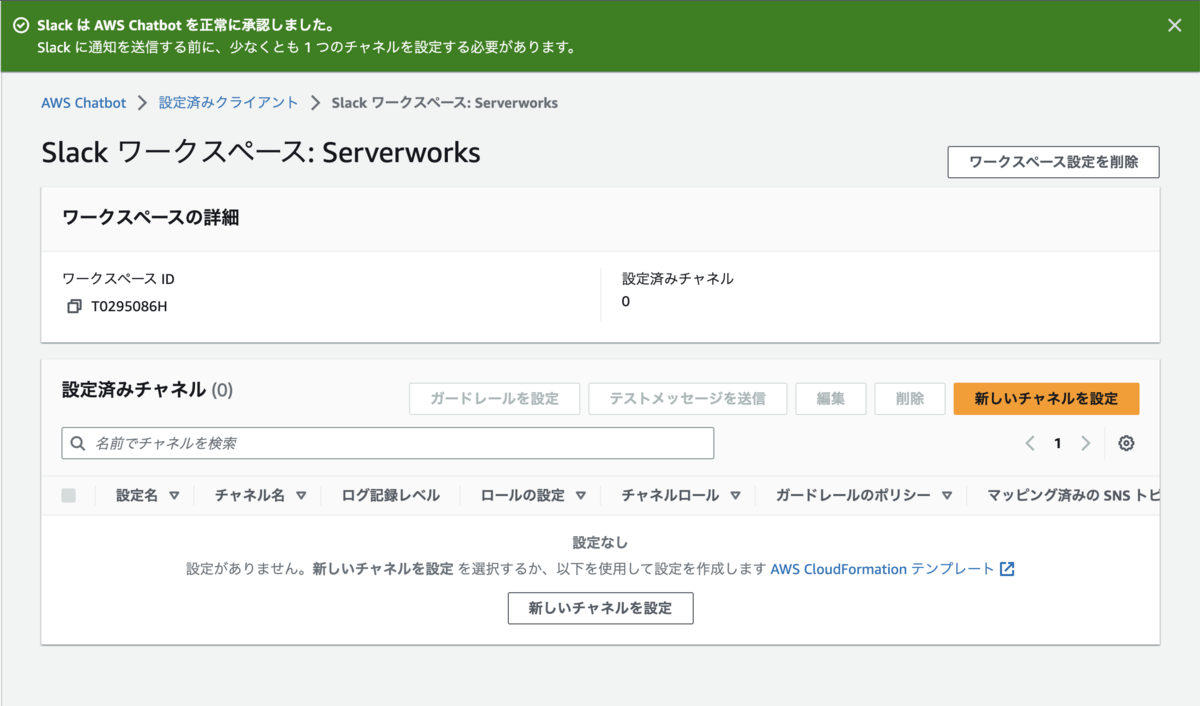Image resolution: width=1200 pixels, height=706 pixels.
Task: Click 設定なし empty state text
Action: pyautogui.click(x=600, y=542)
